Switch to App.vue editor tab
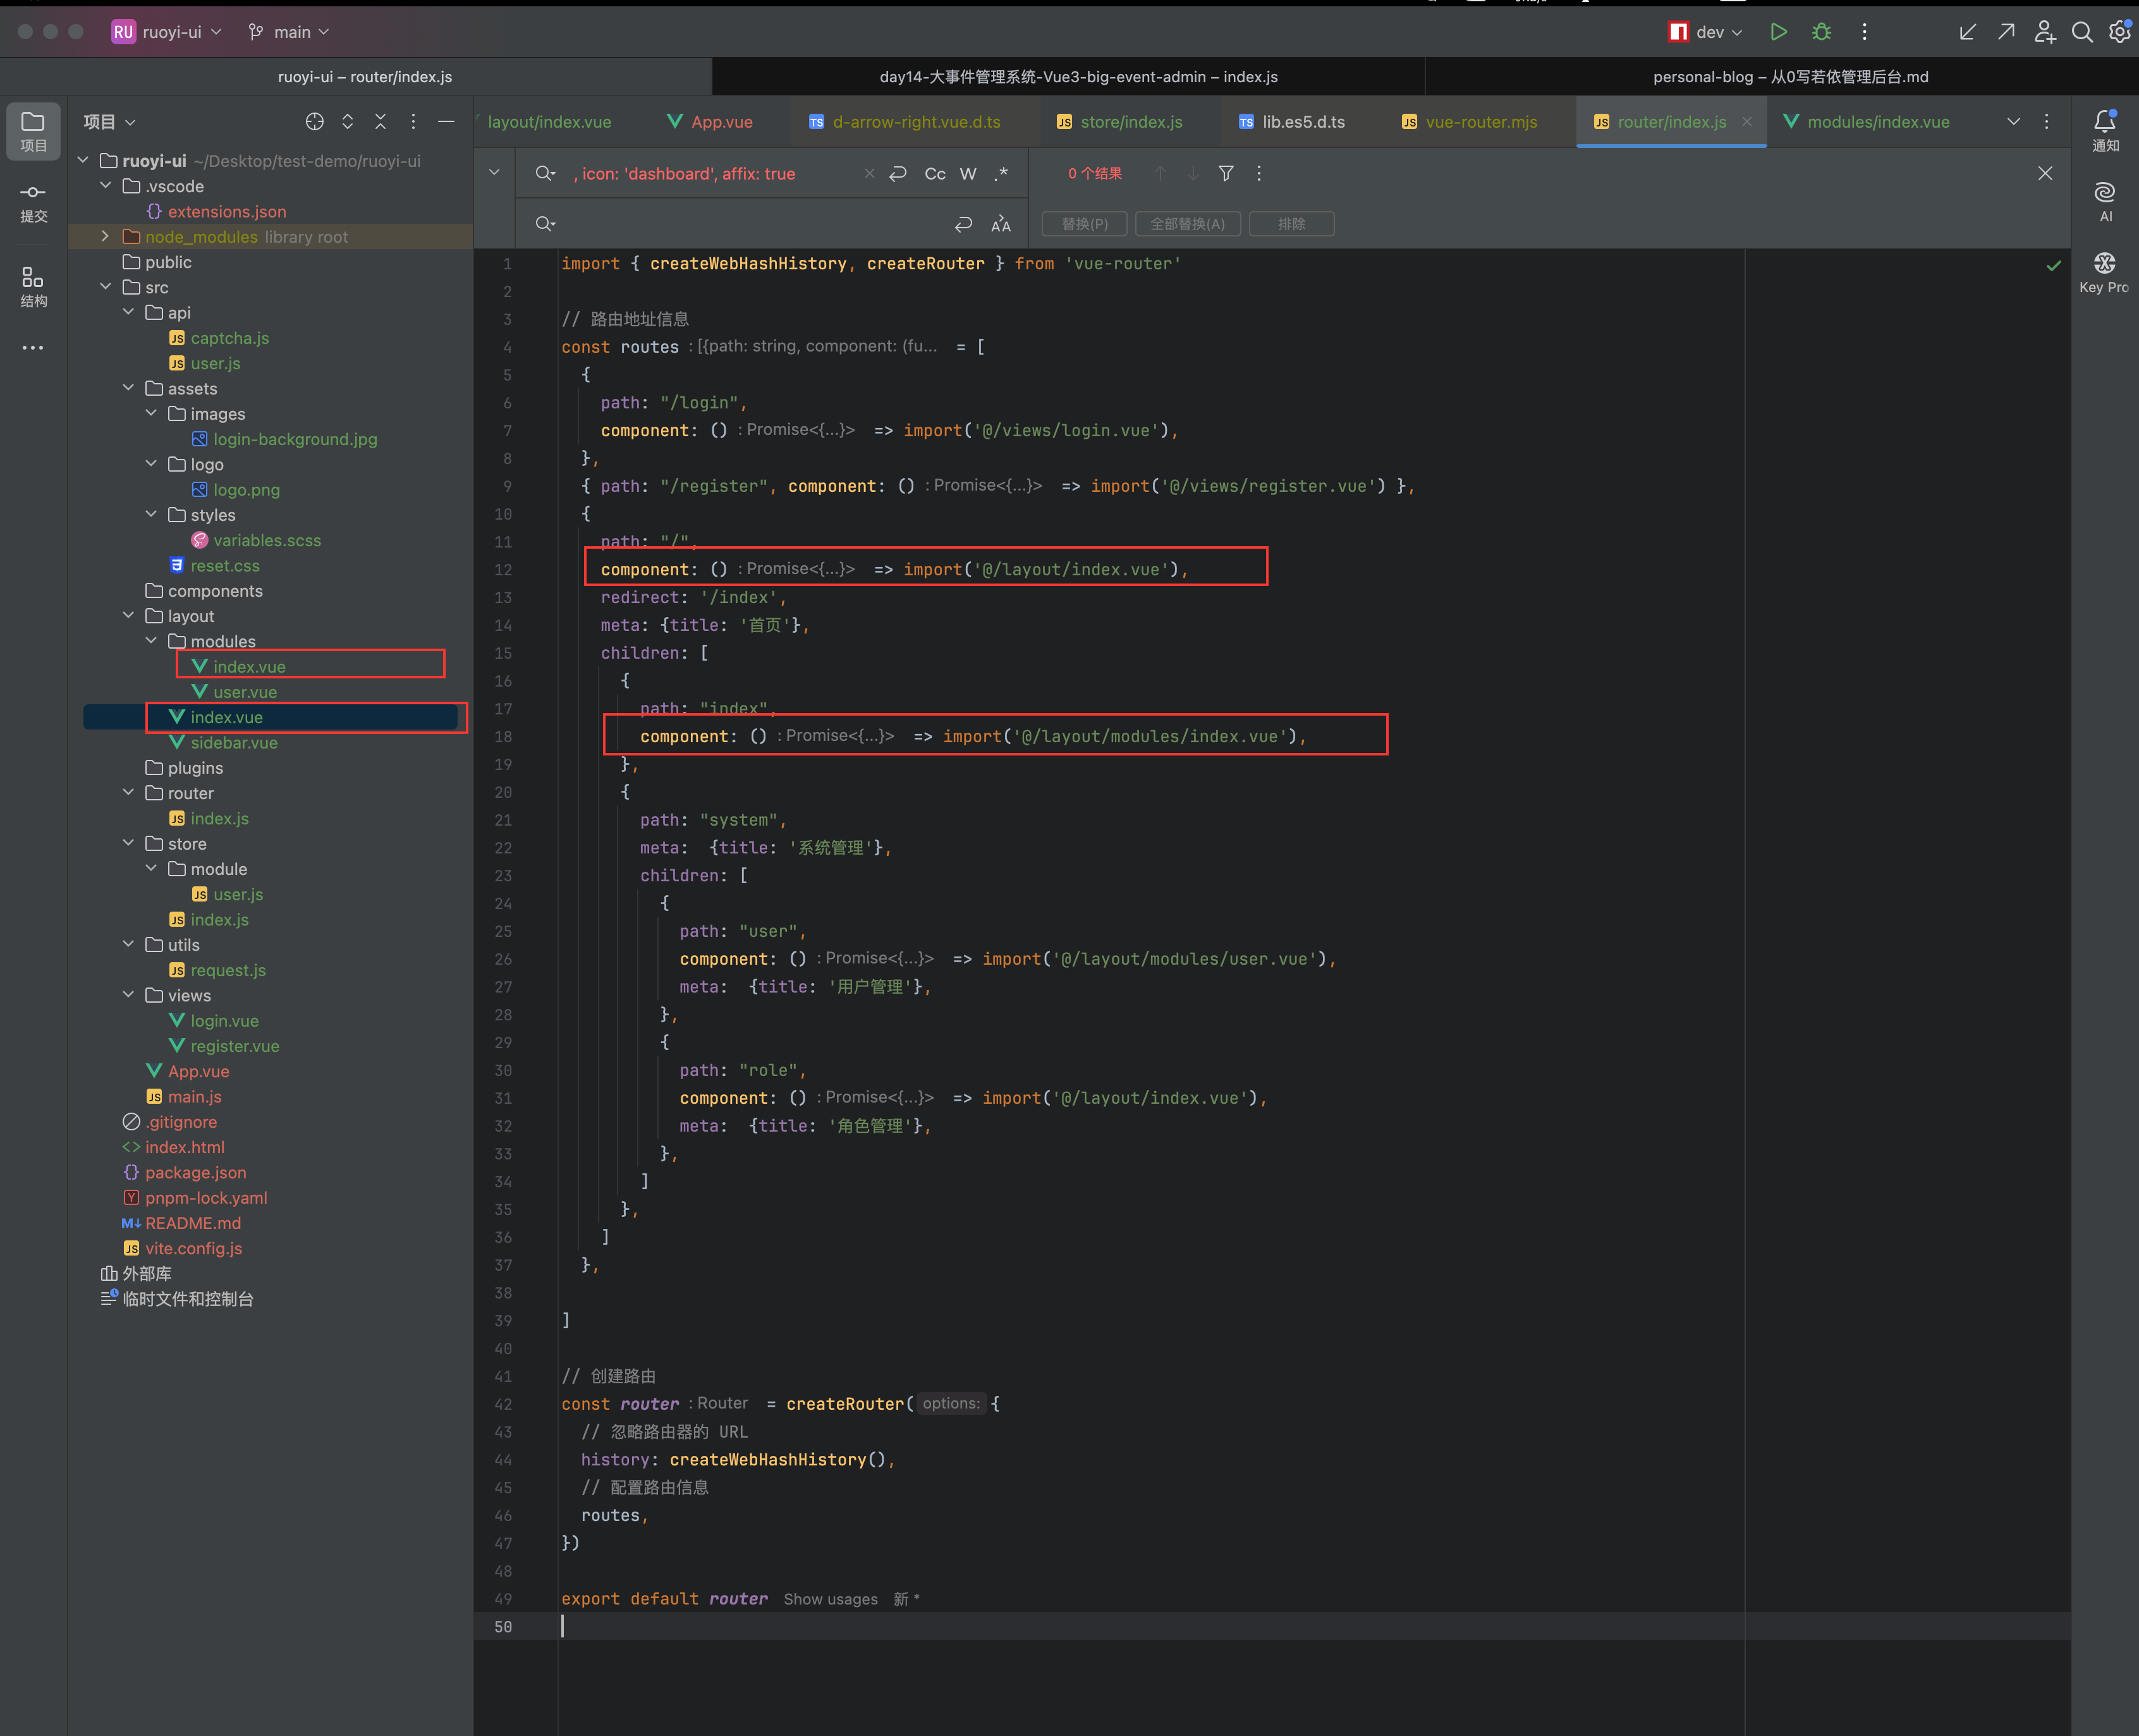This screenshot has width=2139, height=1736. pyautogui.click(x=711, y=122)
